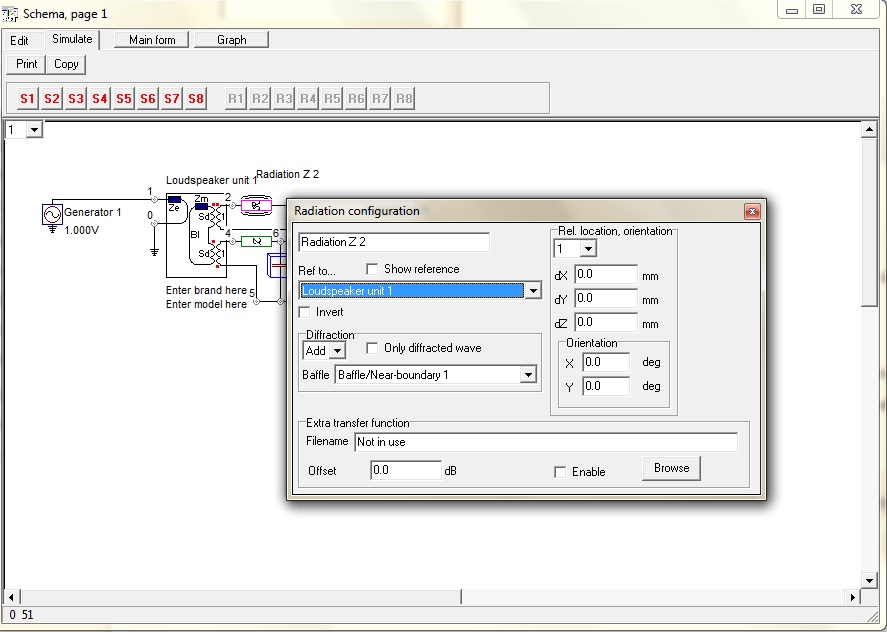887x632 pixels.
Task: Click the greyed R4 result button
Action: (x=308, y=98)
